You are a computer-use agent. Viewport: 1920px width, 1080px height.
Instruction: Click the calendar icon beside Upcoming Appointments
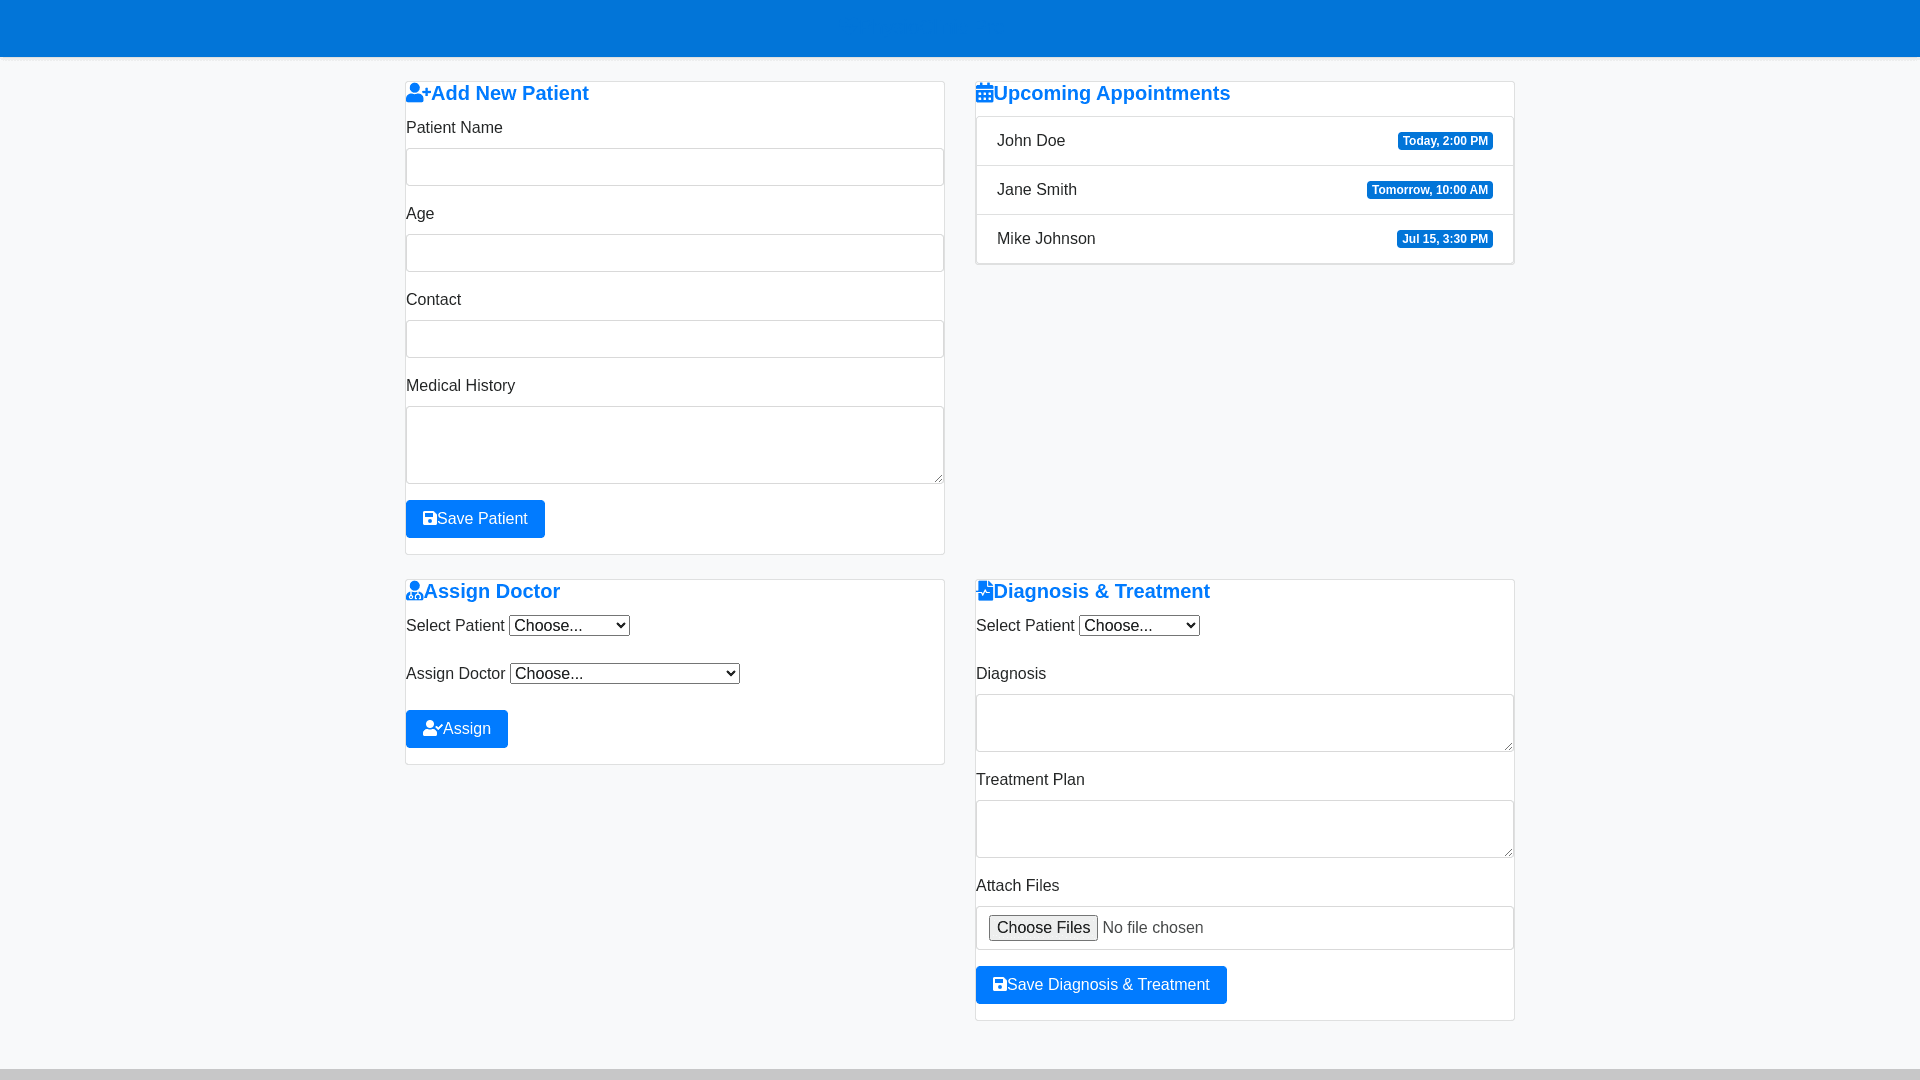click(984, 92)
